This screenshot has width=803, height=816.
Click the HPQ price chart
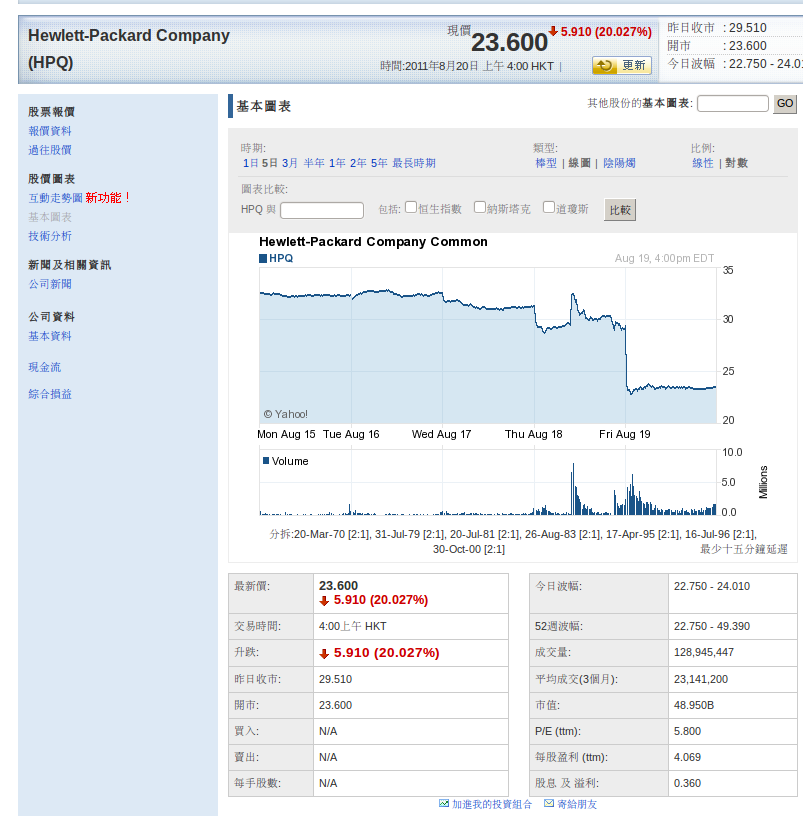click(488, 346)
